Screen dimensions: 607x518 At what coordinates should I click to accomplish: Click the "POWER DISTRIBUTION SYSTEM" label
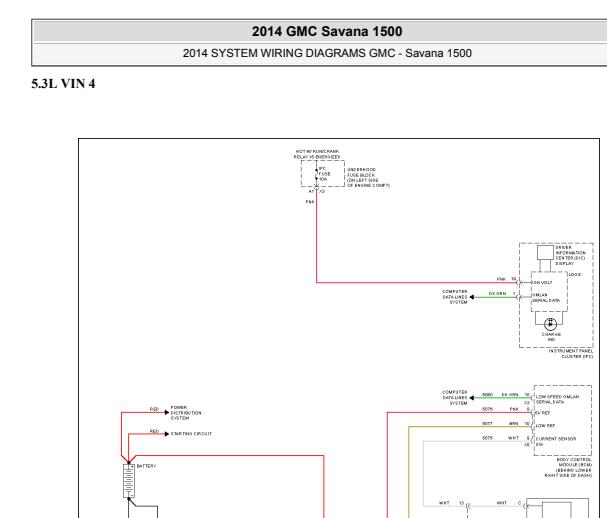point(186,413)
